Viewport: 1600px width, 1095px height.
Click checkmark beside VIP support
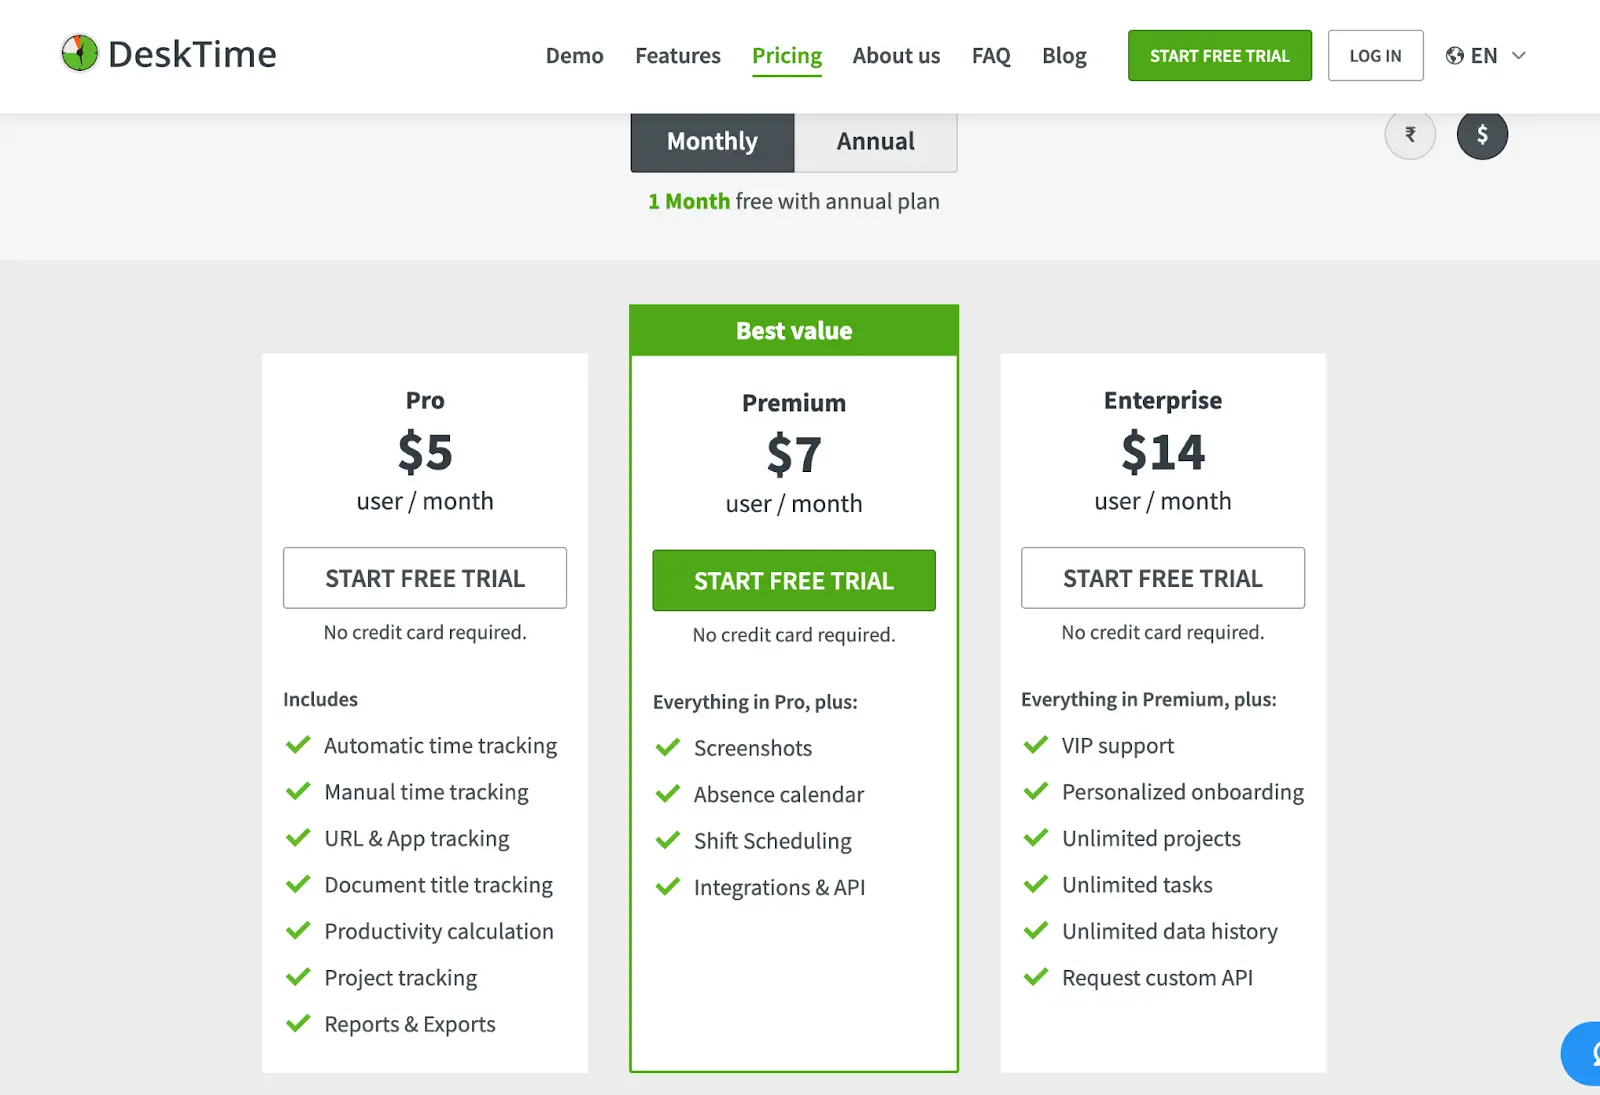[x=1036, y=745]
